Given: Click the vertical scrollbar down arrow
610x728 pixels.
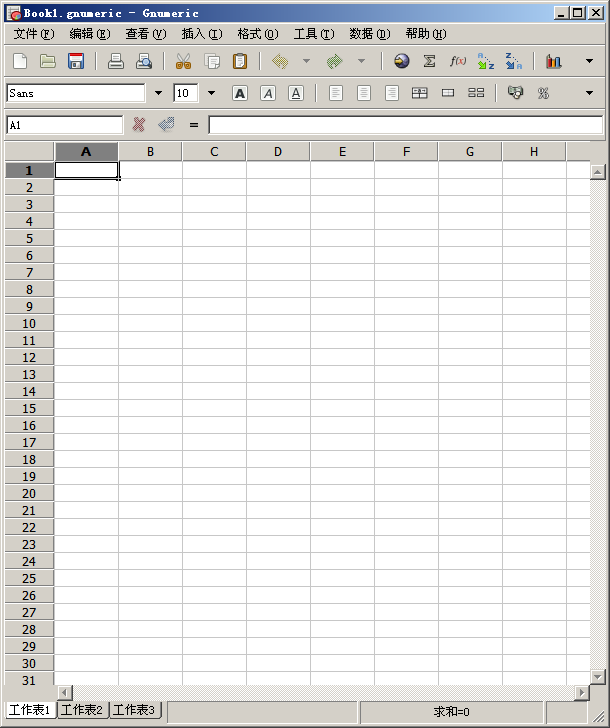Looking at the screenshot, I should pyautogui.click(x=597, y=676).
